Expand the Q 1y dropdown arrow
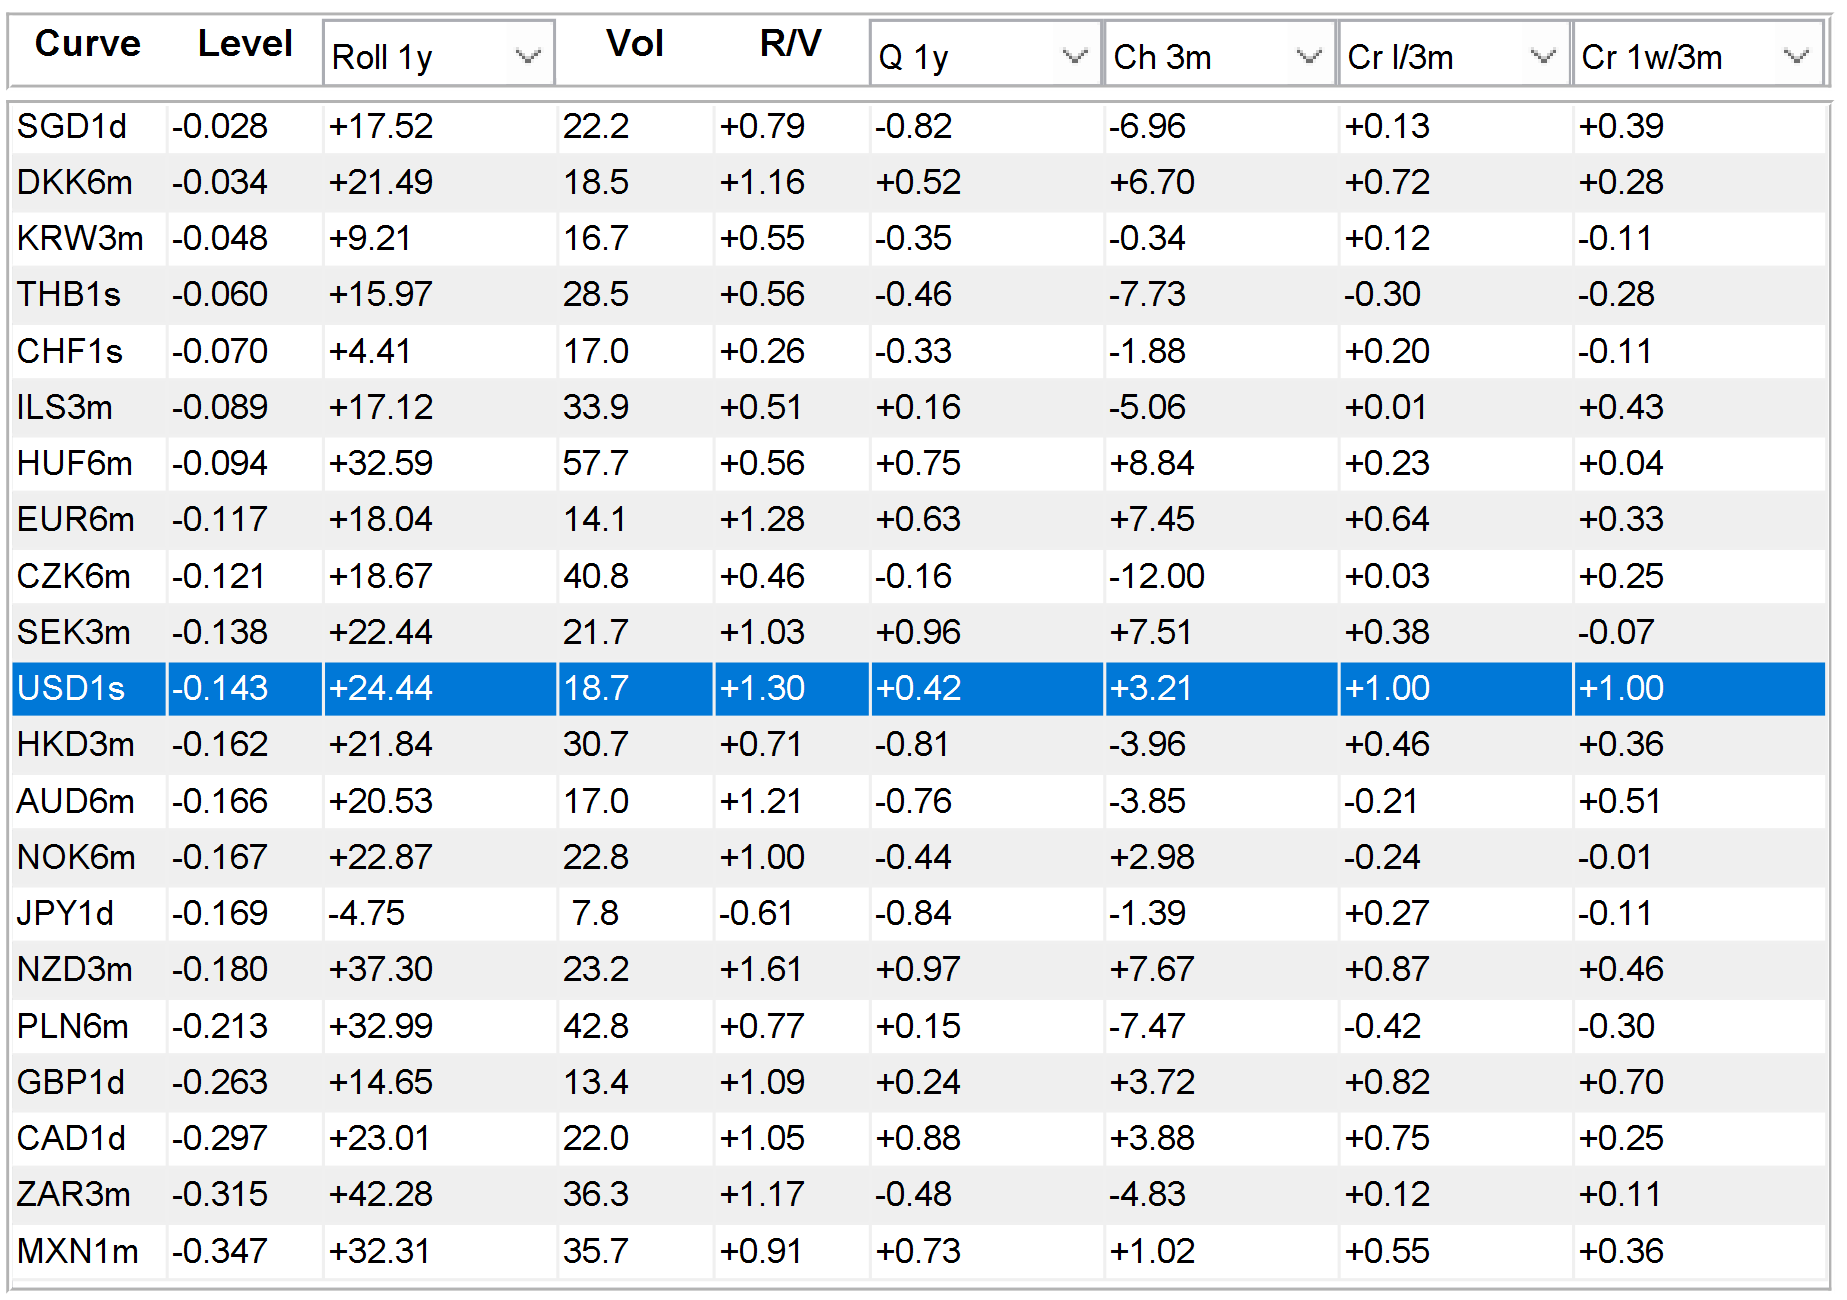Screen dimensions: 1847x1300 1074,56
